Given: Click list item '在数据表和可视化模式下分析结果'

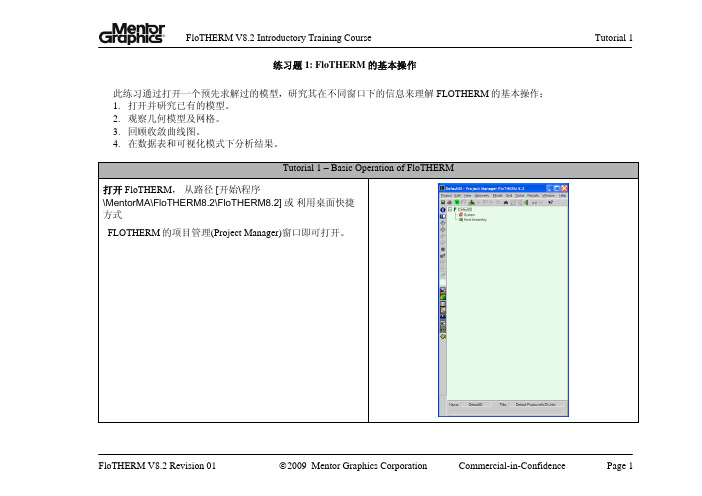Looking at the screenshot, I should [203, 144].
